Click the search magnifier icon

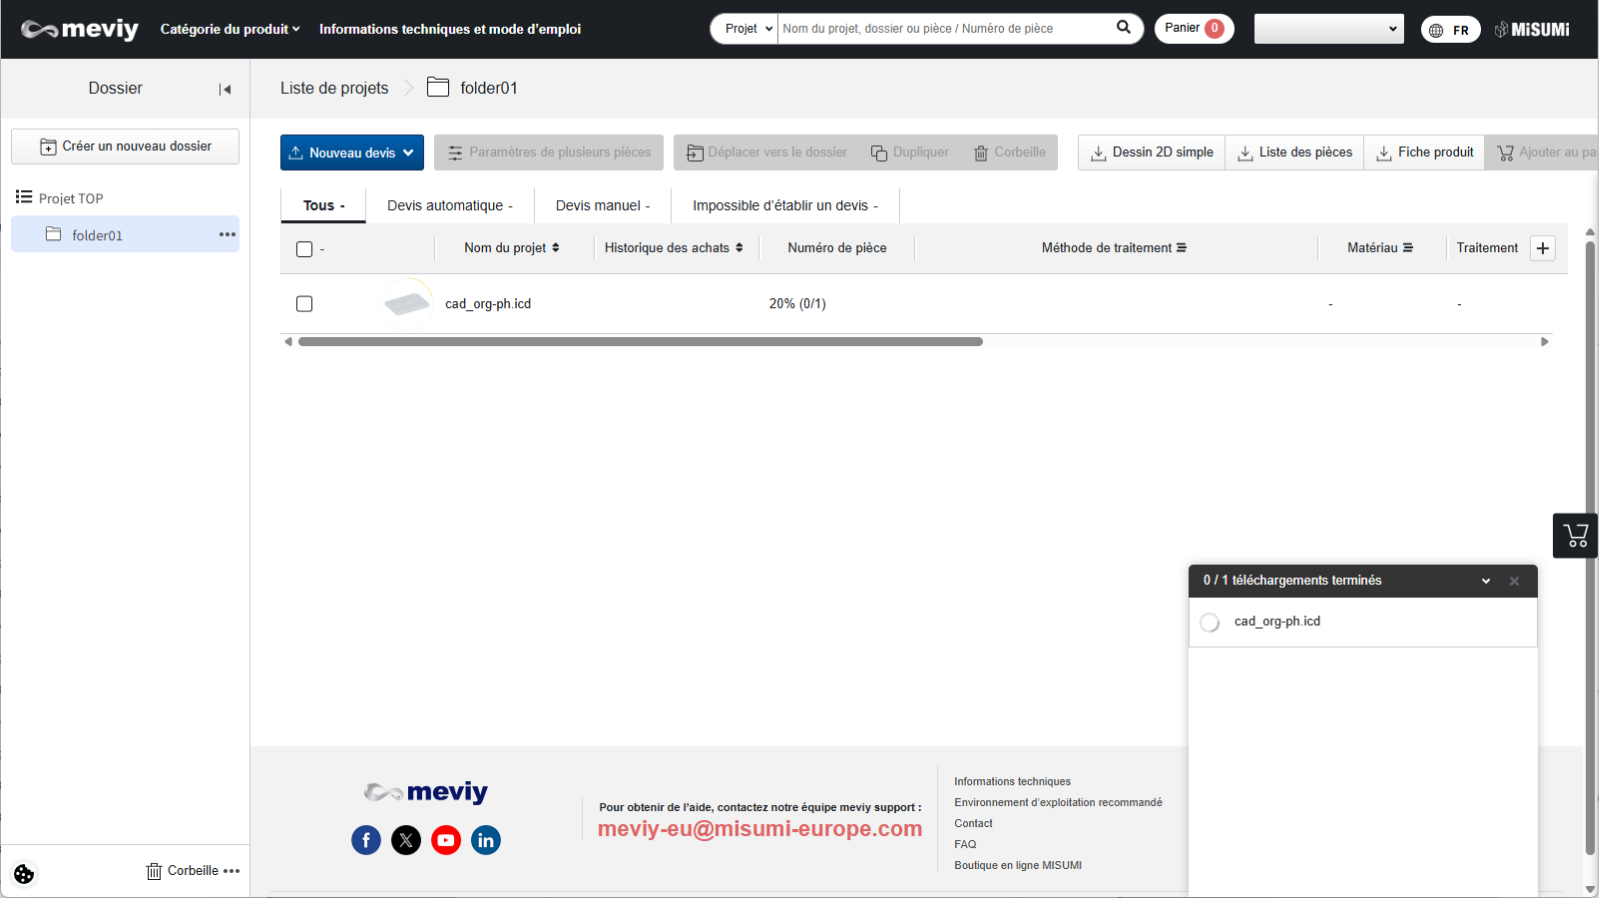(1123, 28)
